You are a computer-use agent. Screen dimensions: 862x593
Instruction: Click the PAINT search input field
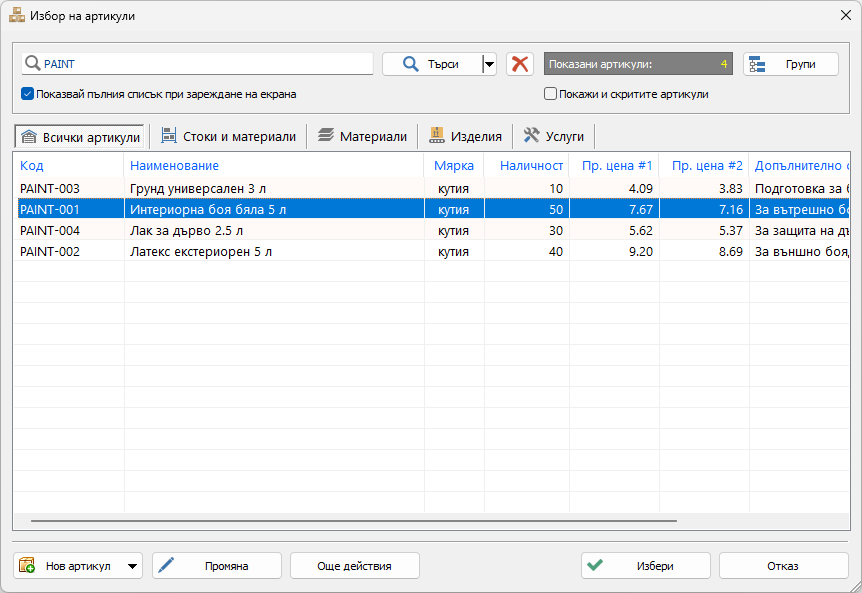tap(197, 64)
